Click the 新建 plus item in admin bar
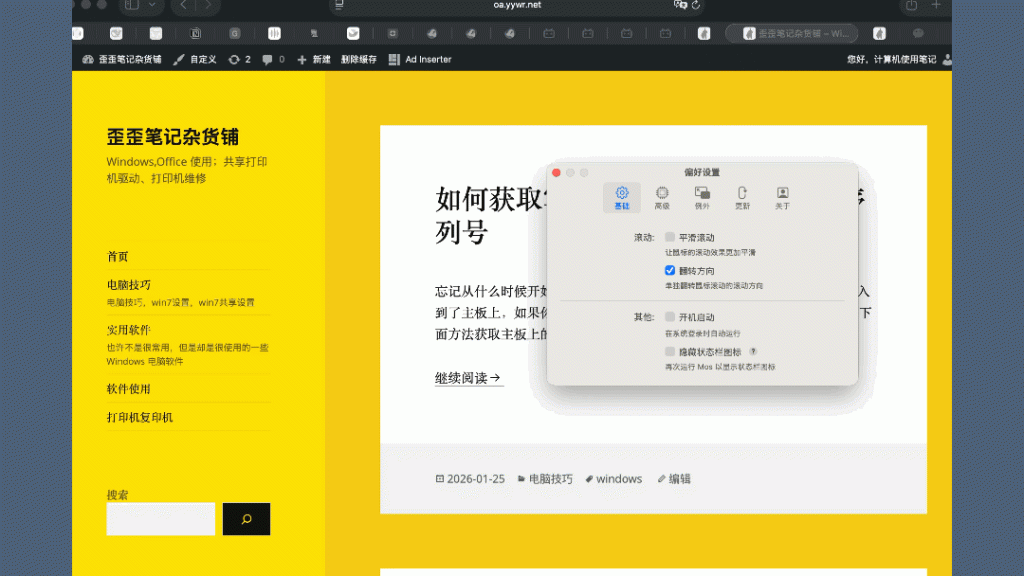 [x=314, y=60]
